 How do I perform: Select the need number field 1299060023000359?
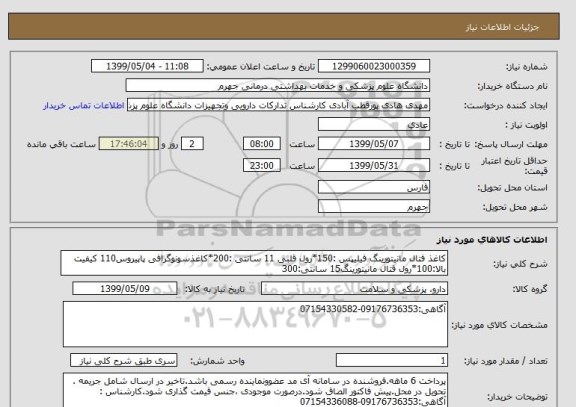374,66
